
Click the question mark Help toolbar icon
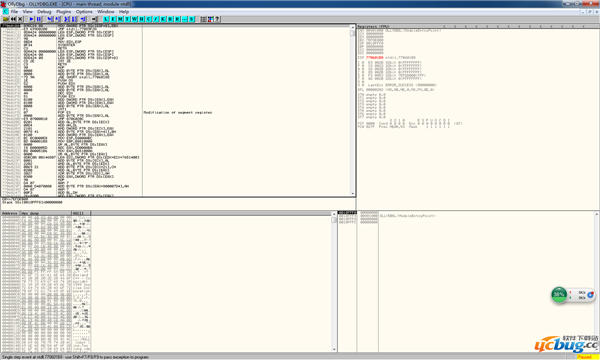pyautogui.click(x=217, y=19)
